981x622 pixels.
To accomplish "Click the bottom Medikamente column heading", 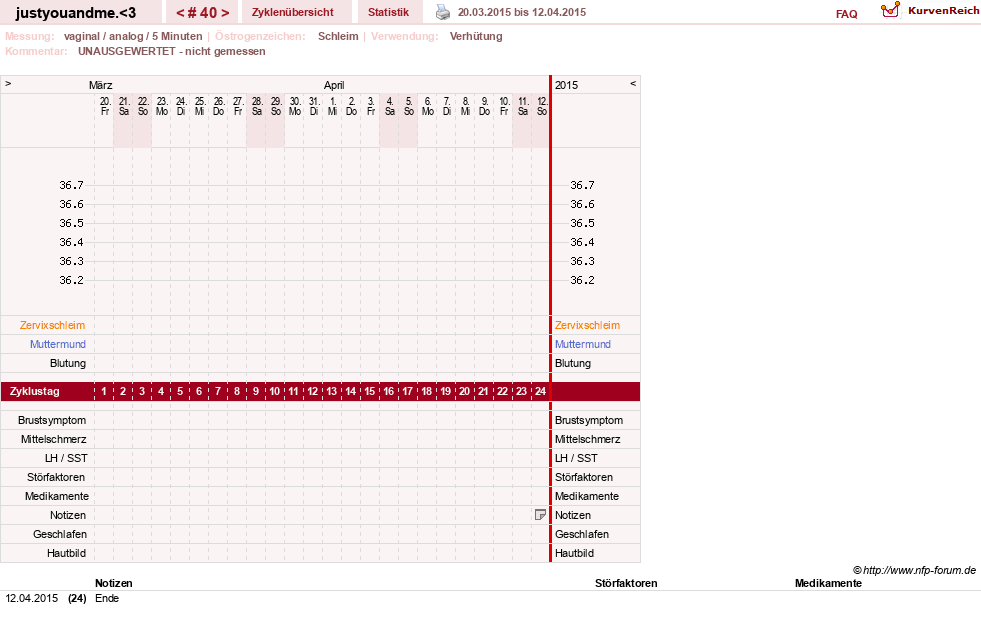I will coord(828,583).
